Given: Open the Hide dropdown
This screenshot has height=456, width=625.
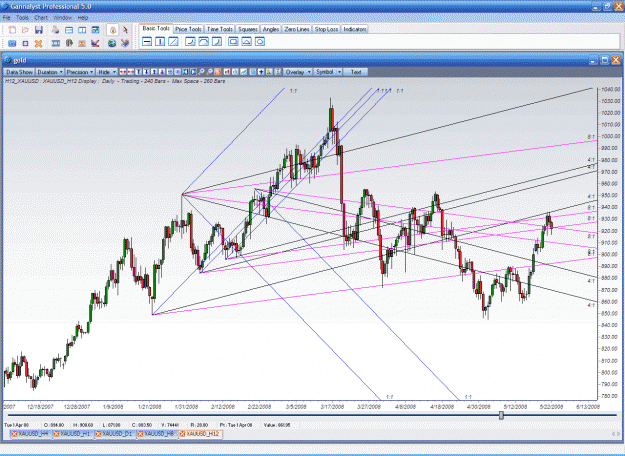Looking at the screenshot, I should 106,72.
